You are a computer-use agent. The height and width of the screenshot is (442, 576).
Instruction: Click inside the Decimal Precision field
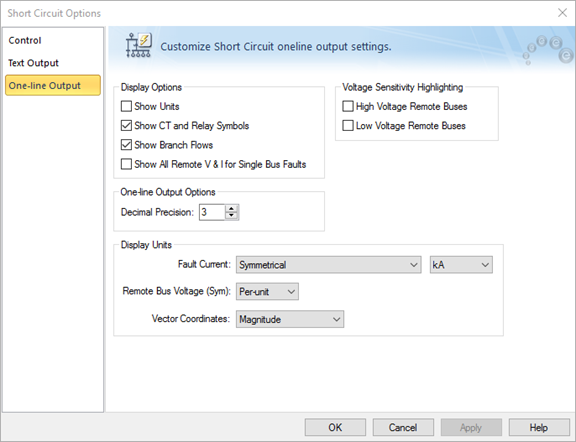pyautogui.click(x=212, y=212)
